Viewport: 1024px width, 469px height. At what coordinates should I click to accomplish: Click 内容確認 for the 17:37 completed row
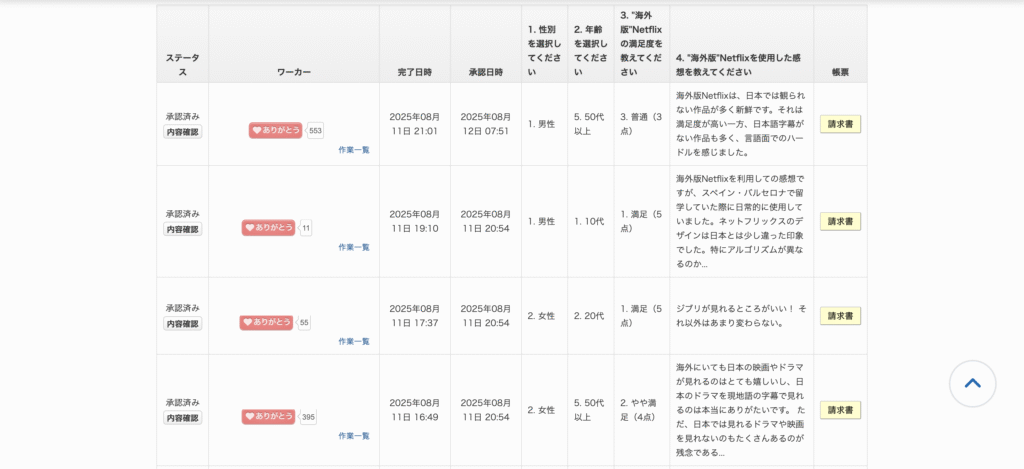[182, 323]
